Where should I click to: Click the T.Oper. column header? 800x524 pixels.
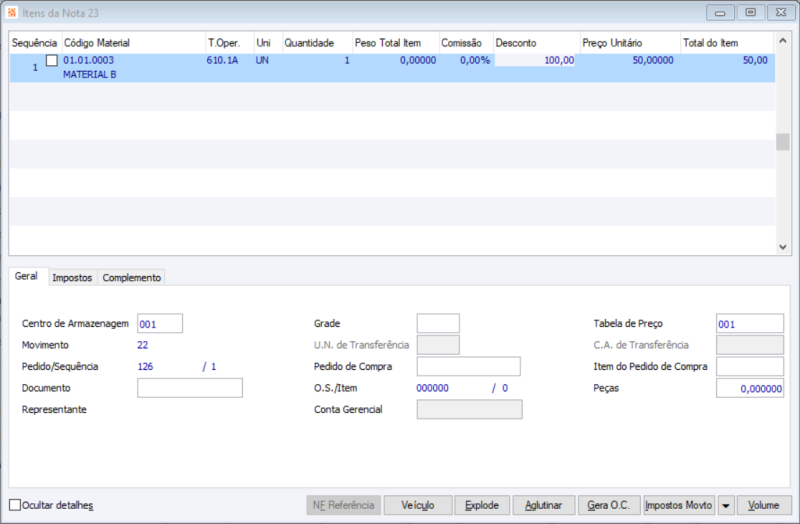[x=229, y=43]
